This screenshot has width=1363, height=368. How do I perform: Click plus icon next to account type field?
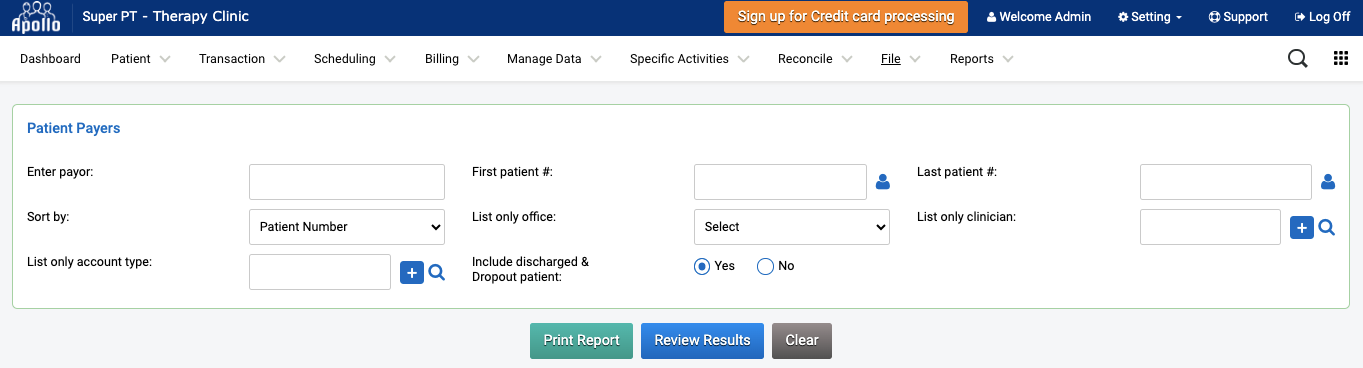[412, 272]
